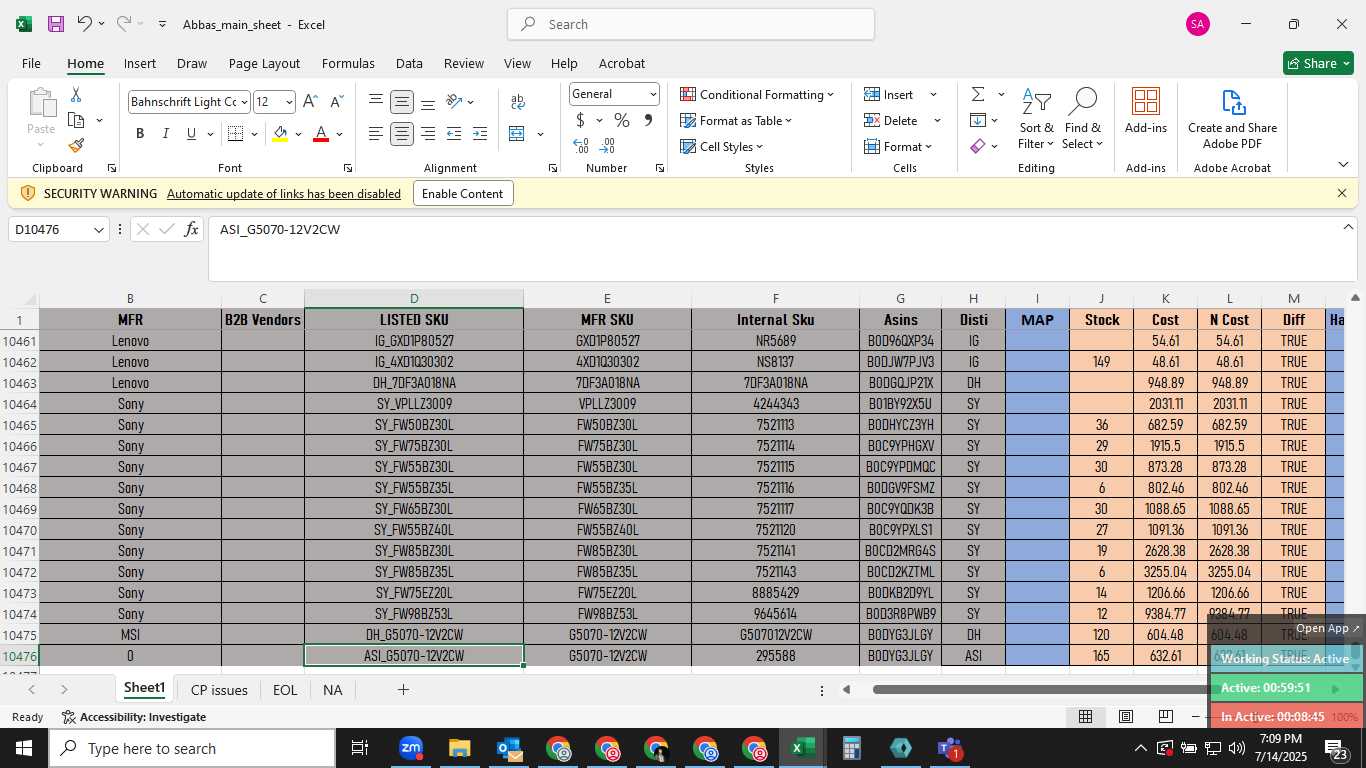Click the Search box in title bar

point(691,24)
